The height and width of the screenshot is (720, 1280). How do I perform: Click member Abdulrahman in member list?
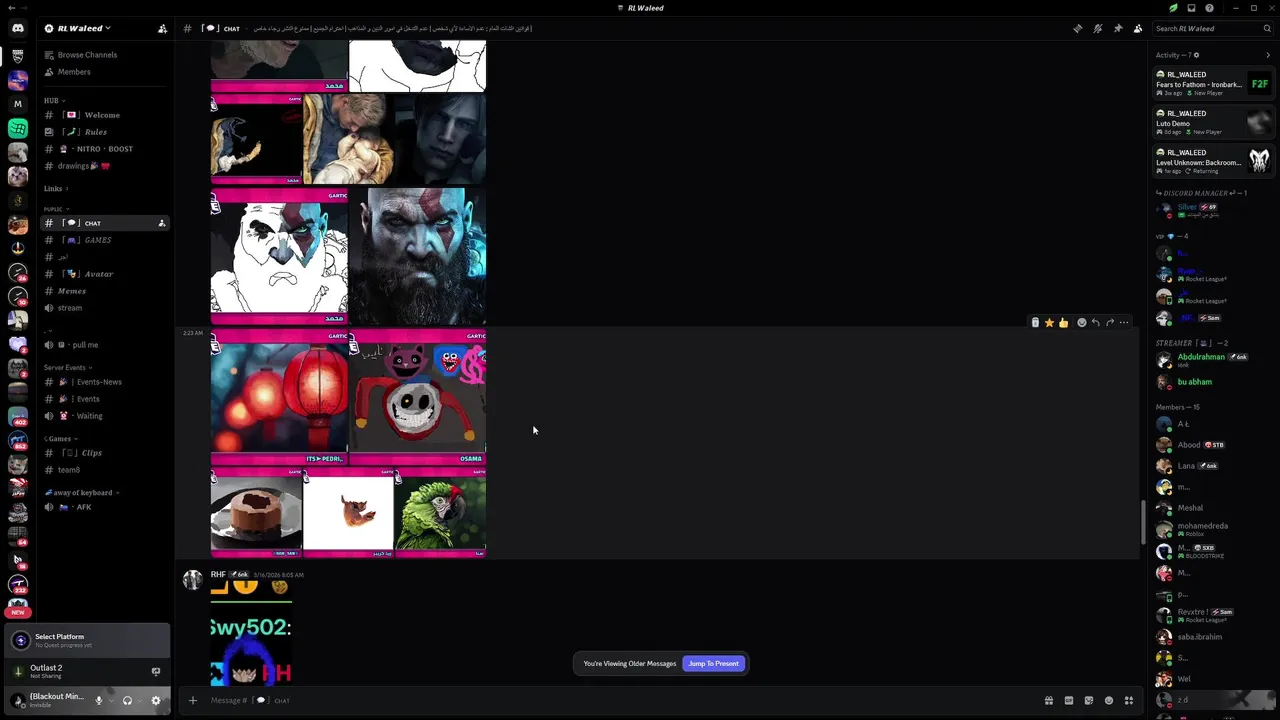click(x=1212, y=360)
